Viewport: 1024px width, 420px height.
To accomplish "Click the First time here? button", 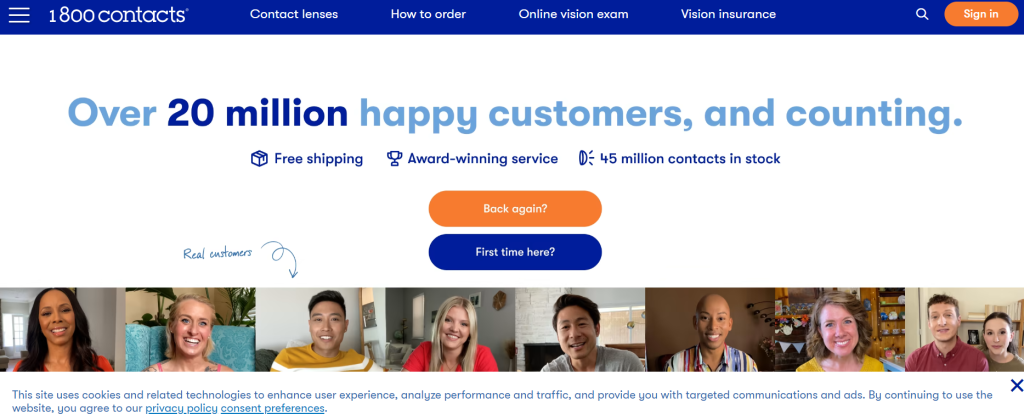I will point(515,252).
